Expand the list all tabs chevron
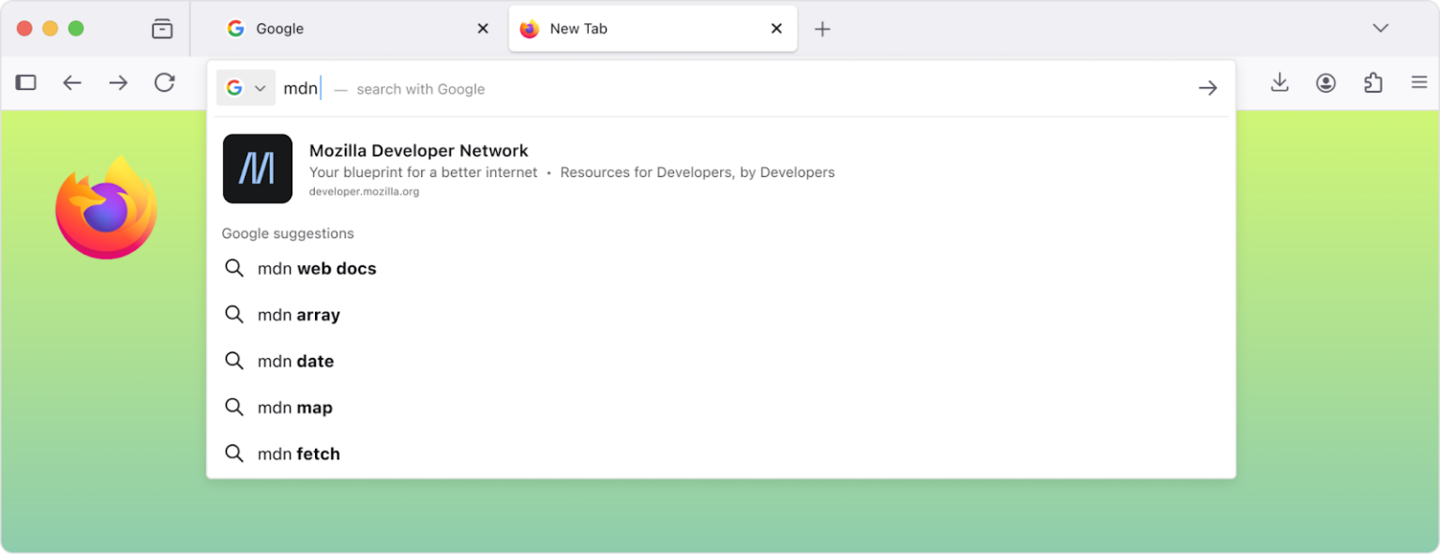Screen dimensions: 1440x554 click(1380, 29)
